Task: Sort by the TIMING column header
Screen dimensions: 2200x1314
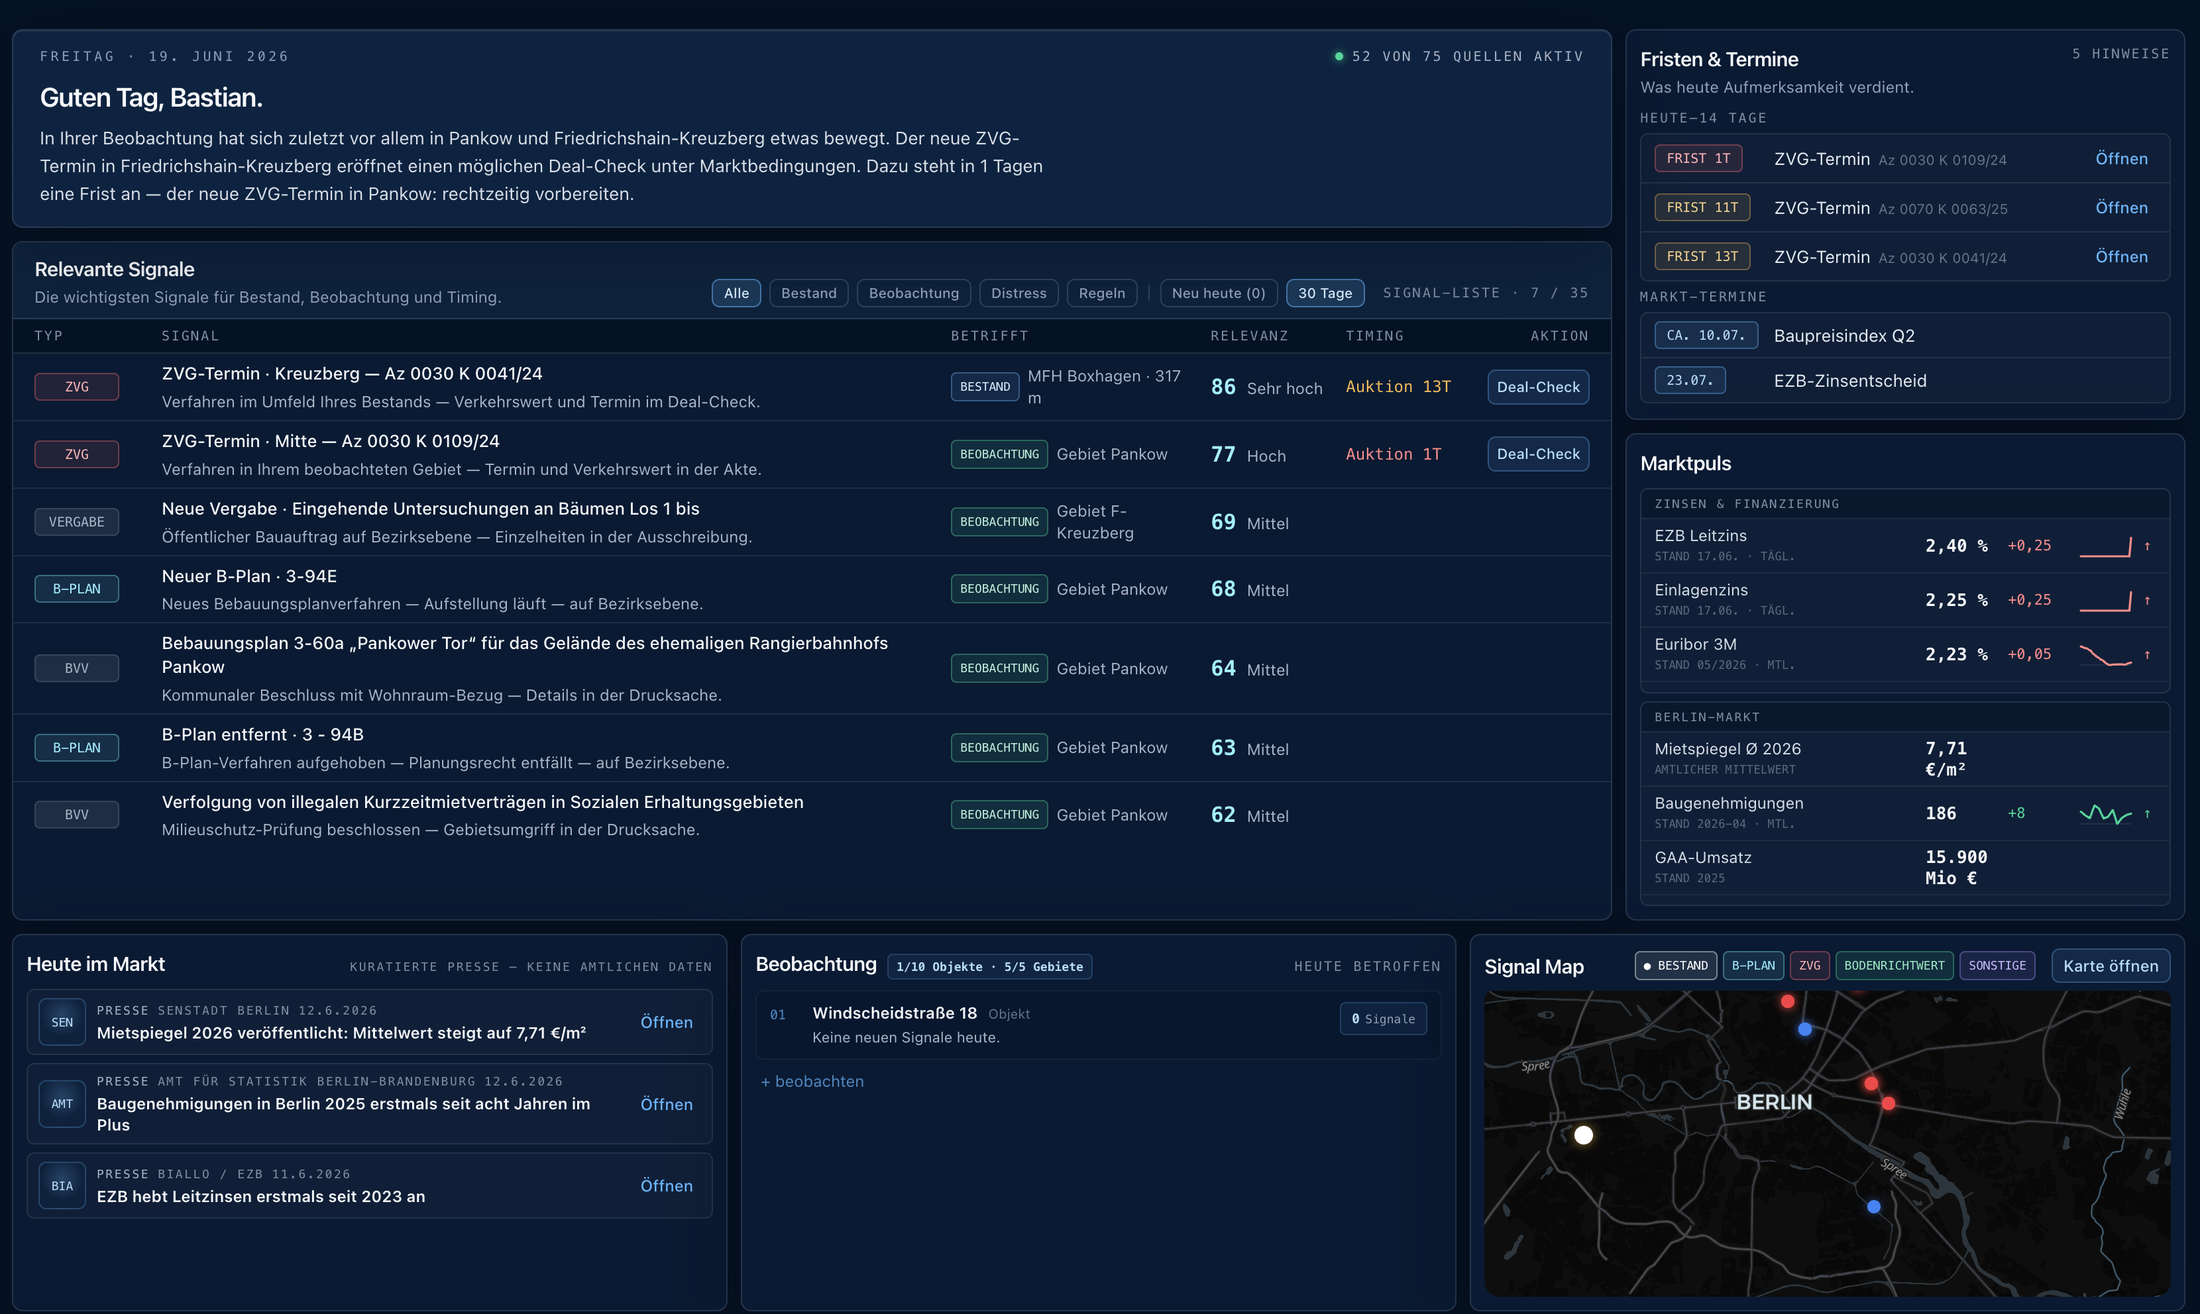Action: pos(1375,336)
